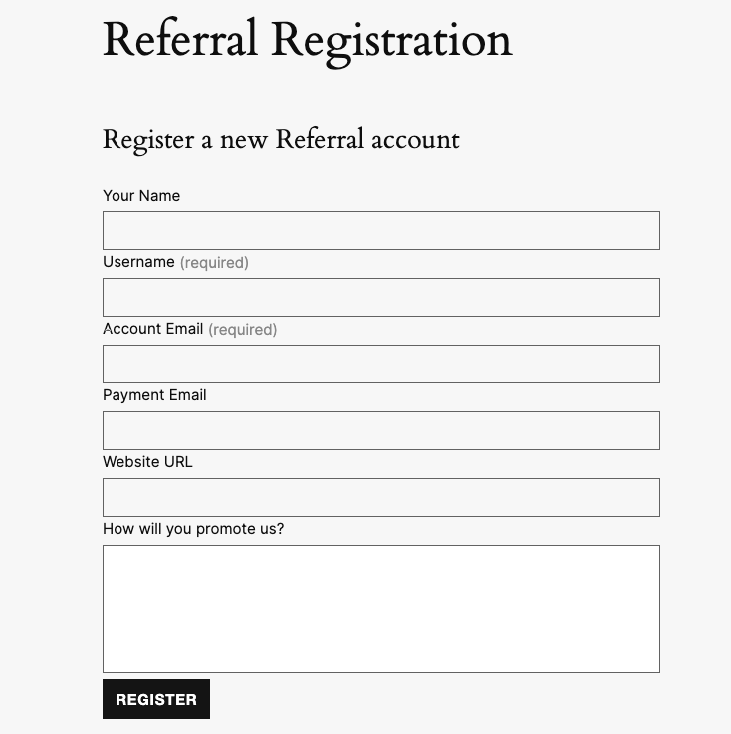Click "(required)" beside the Account Email label
Viewport: 731px width, 734px height.
[x=243, y=330]
